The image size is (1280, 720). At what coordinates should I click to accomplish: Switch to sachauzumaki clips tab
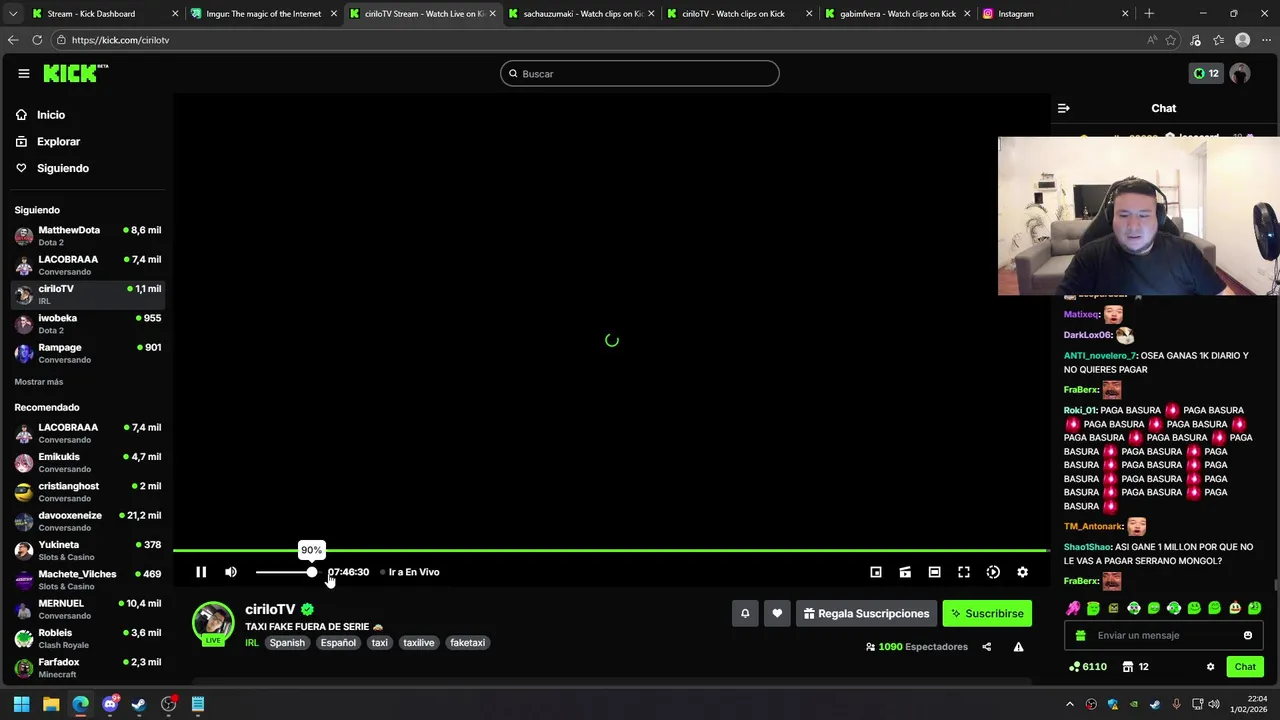(580, 14)
